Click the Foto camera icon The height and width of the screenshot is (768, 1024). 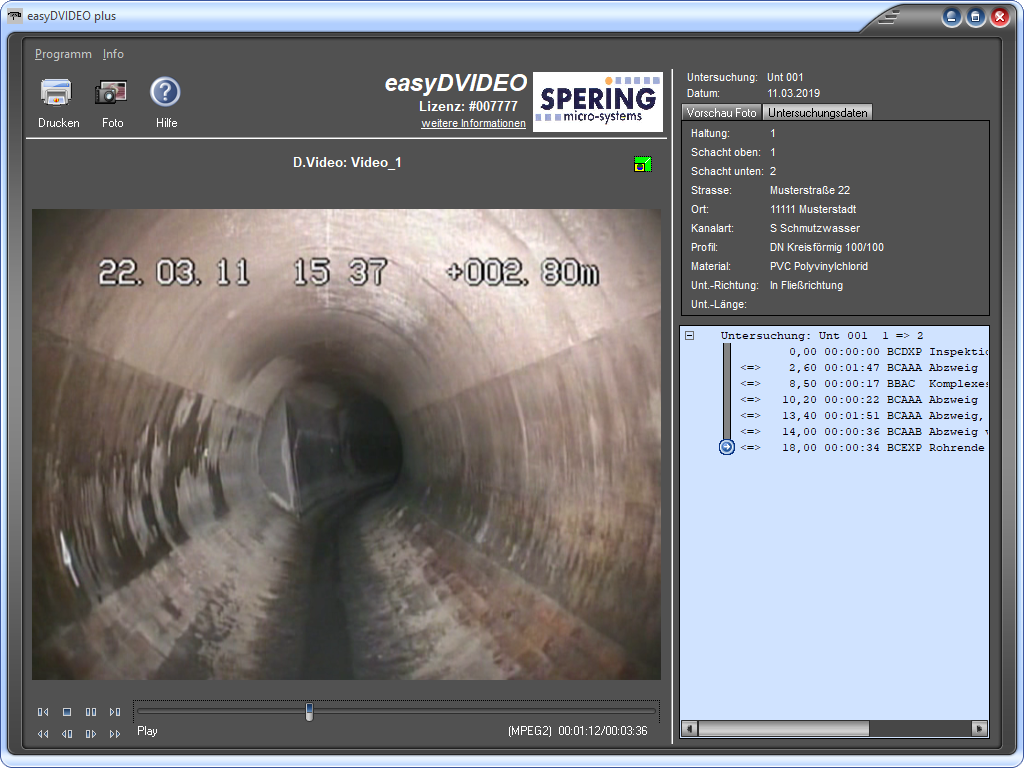(x=111, y=93)
